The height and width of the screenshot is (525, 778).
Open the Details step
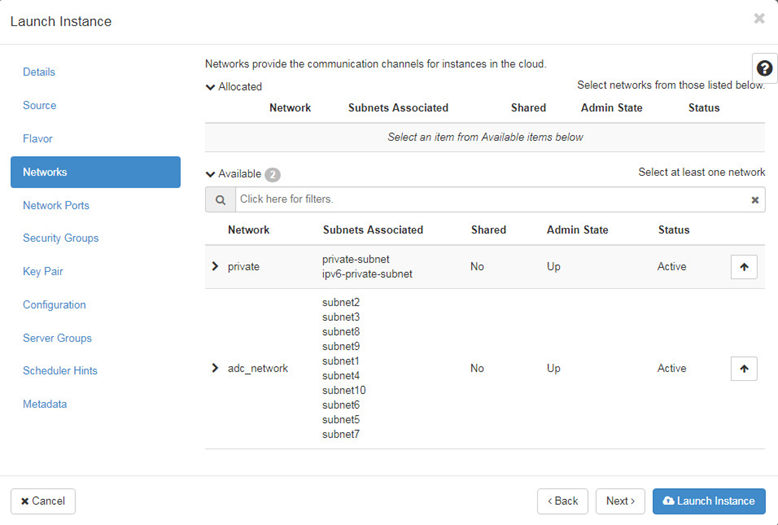pos(39,72)
